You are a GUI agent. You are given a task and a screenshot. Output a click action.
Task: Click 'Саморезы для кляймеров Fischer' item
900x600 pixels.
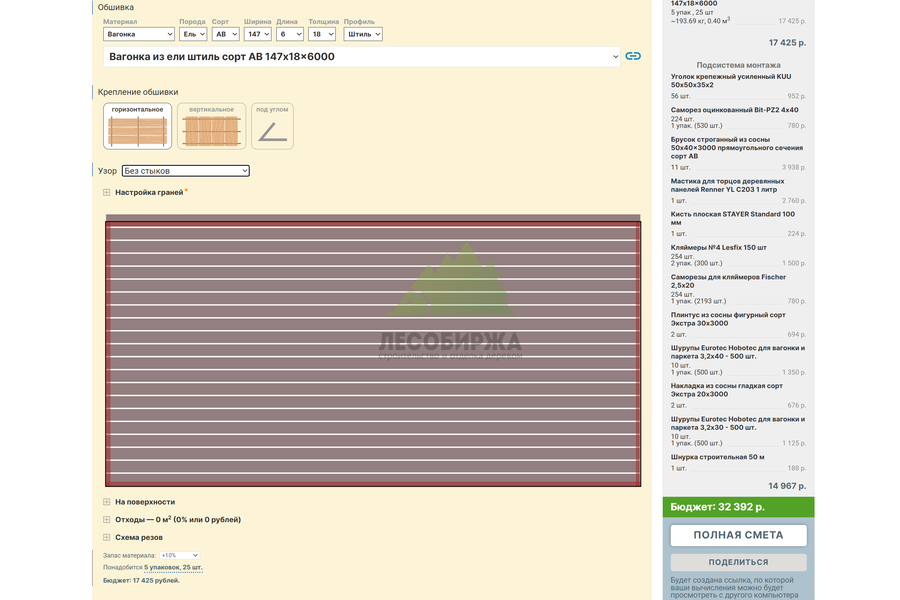tap(728, 281)
